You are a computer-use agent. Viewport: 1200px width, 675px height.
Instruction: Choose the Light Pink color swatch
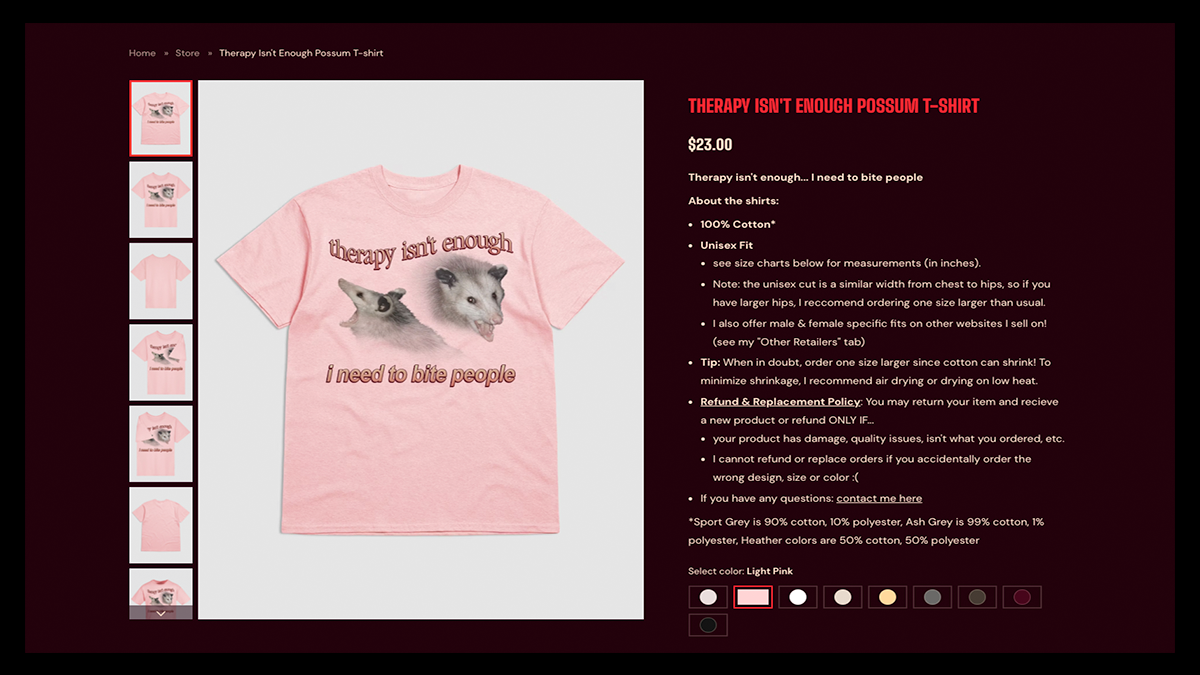pos(753,597)
